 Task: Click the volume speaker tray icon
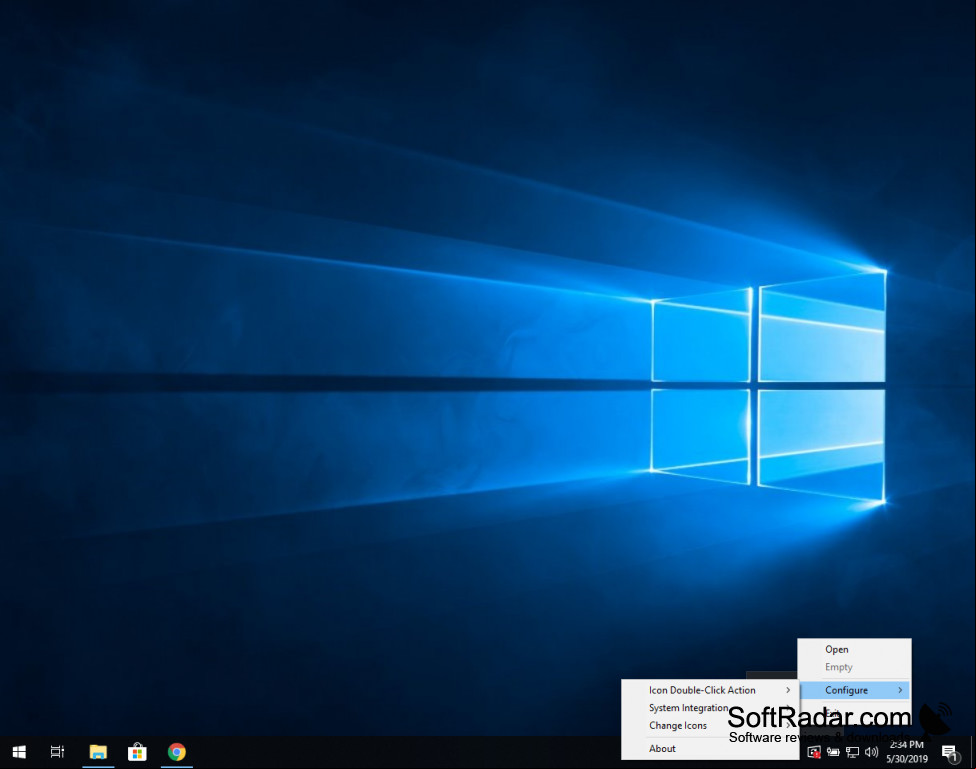tap(871, 752)
